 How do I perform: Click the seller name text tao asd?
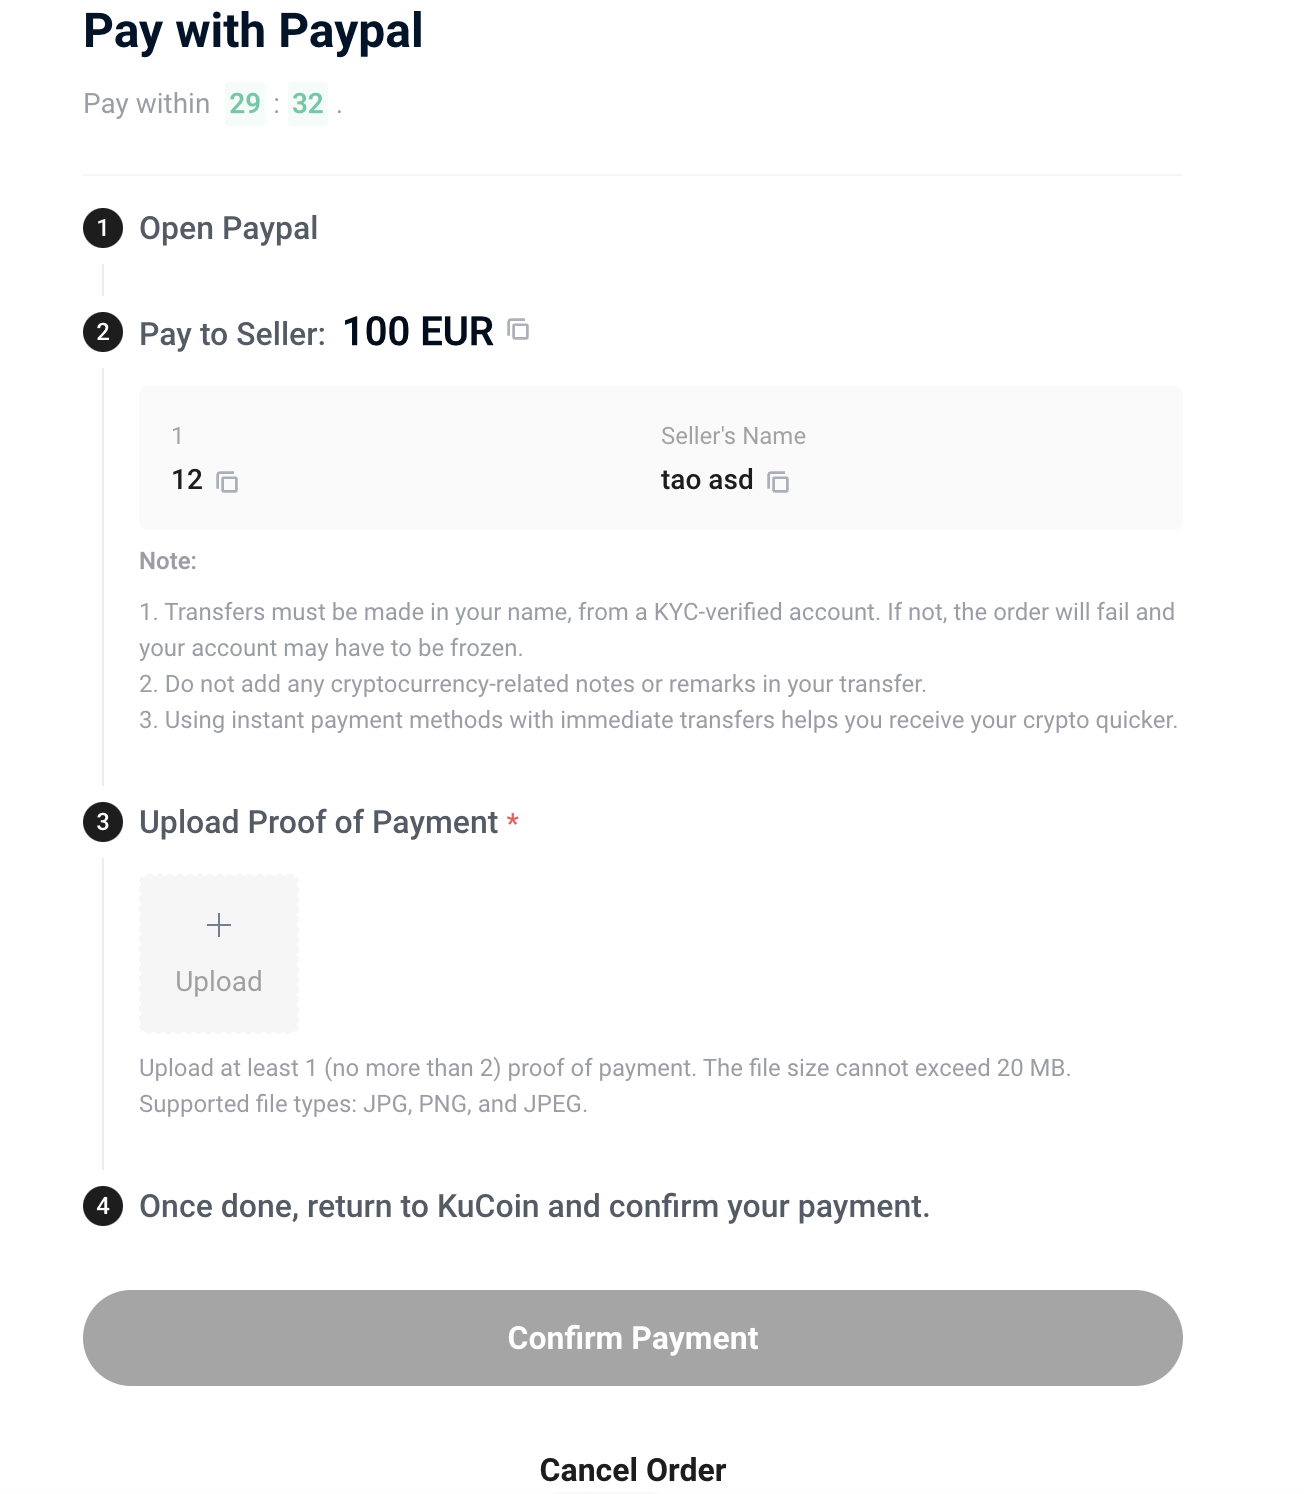(707, 480)
